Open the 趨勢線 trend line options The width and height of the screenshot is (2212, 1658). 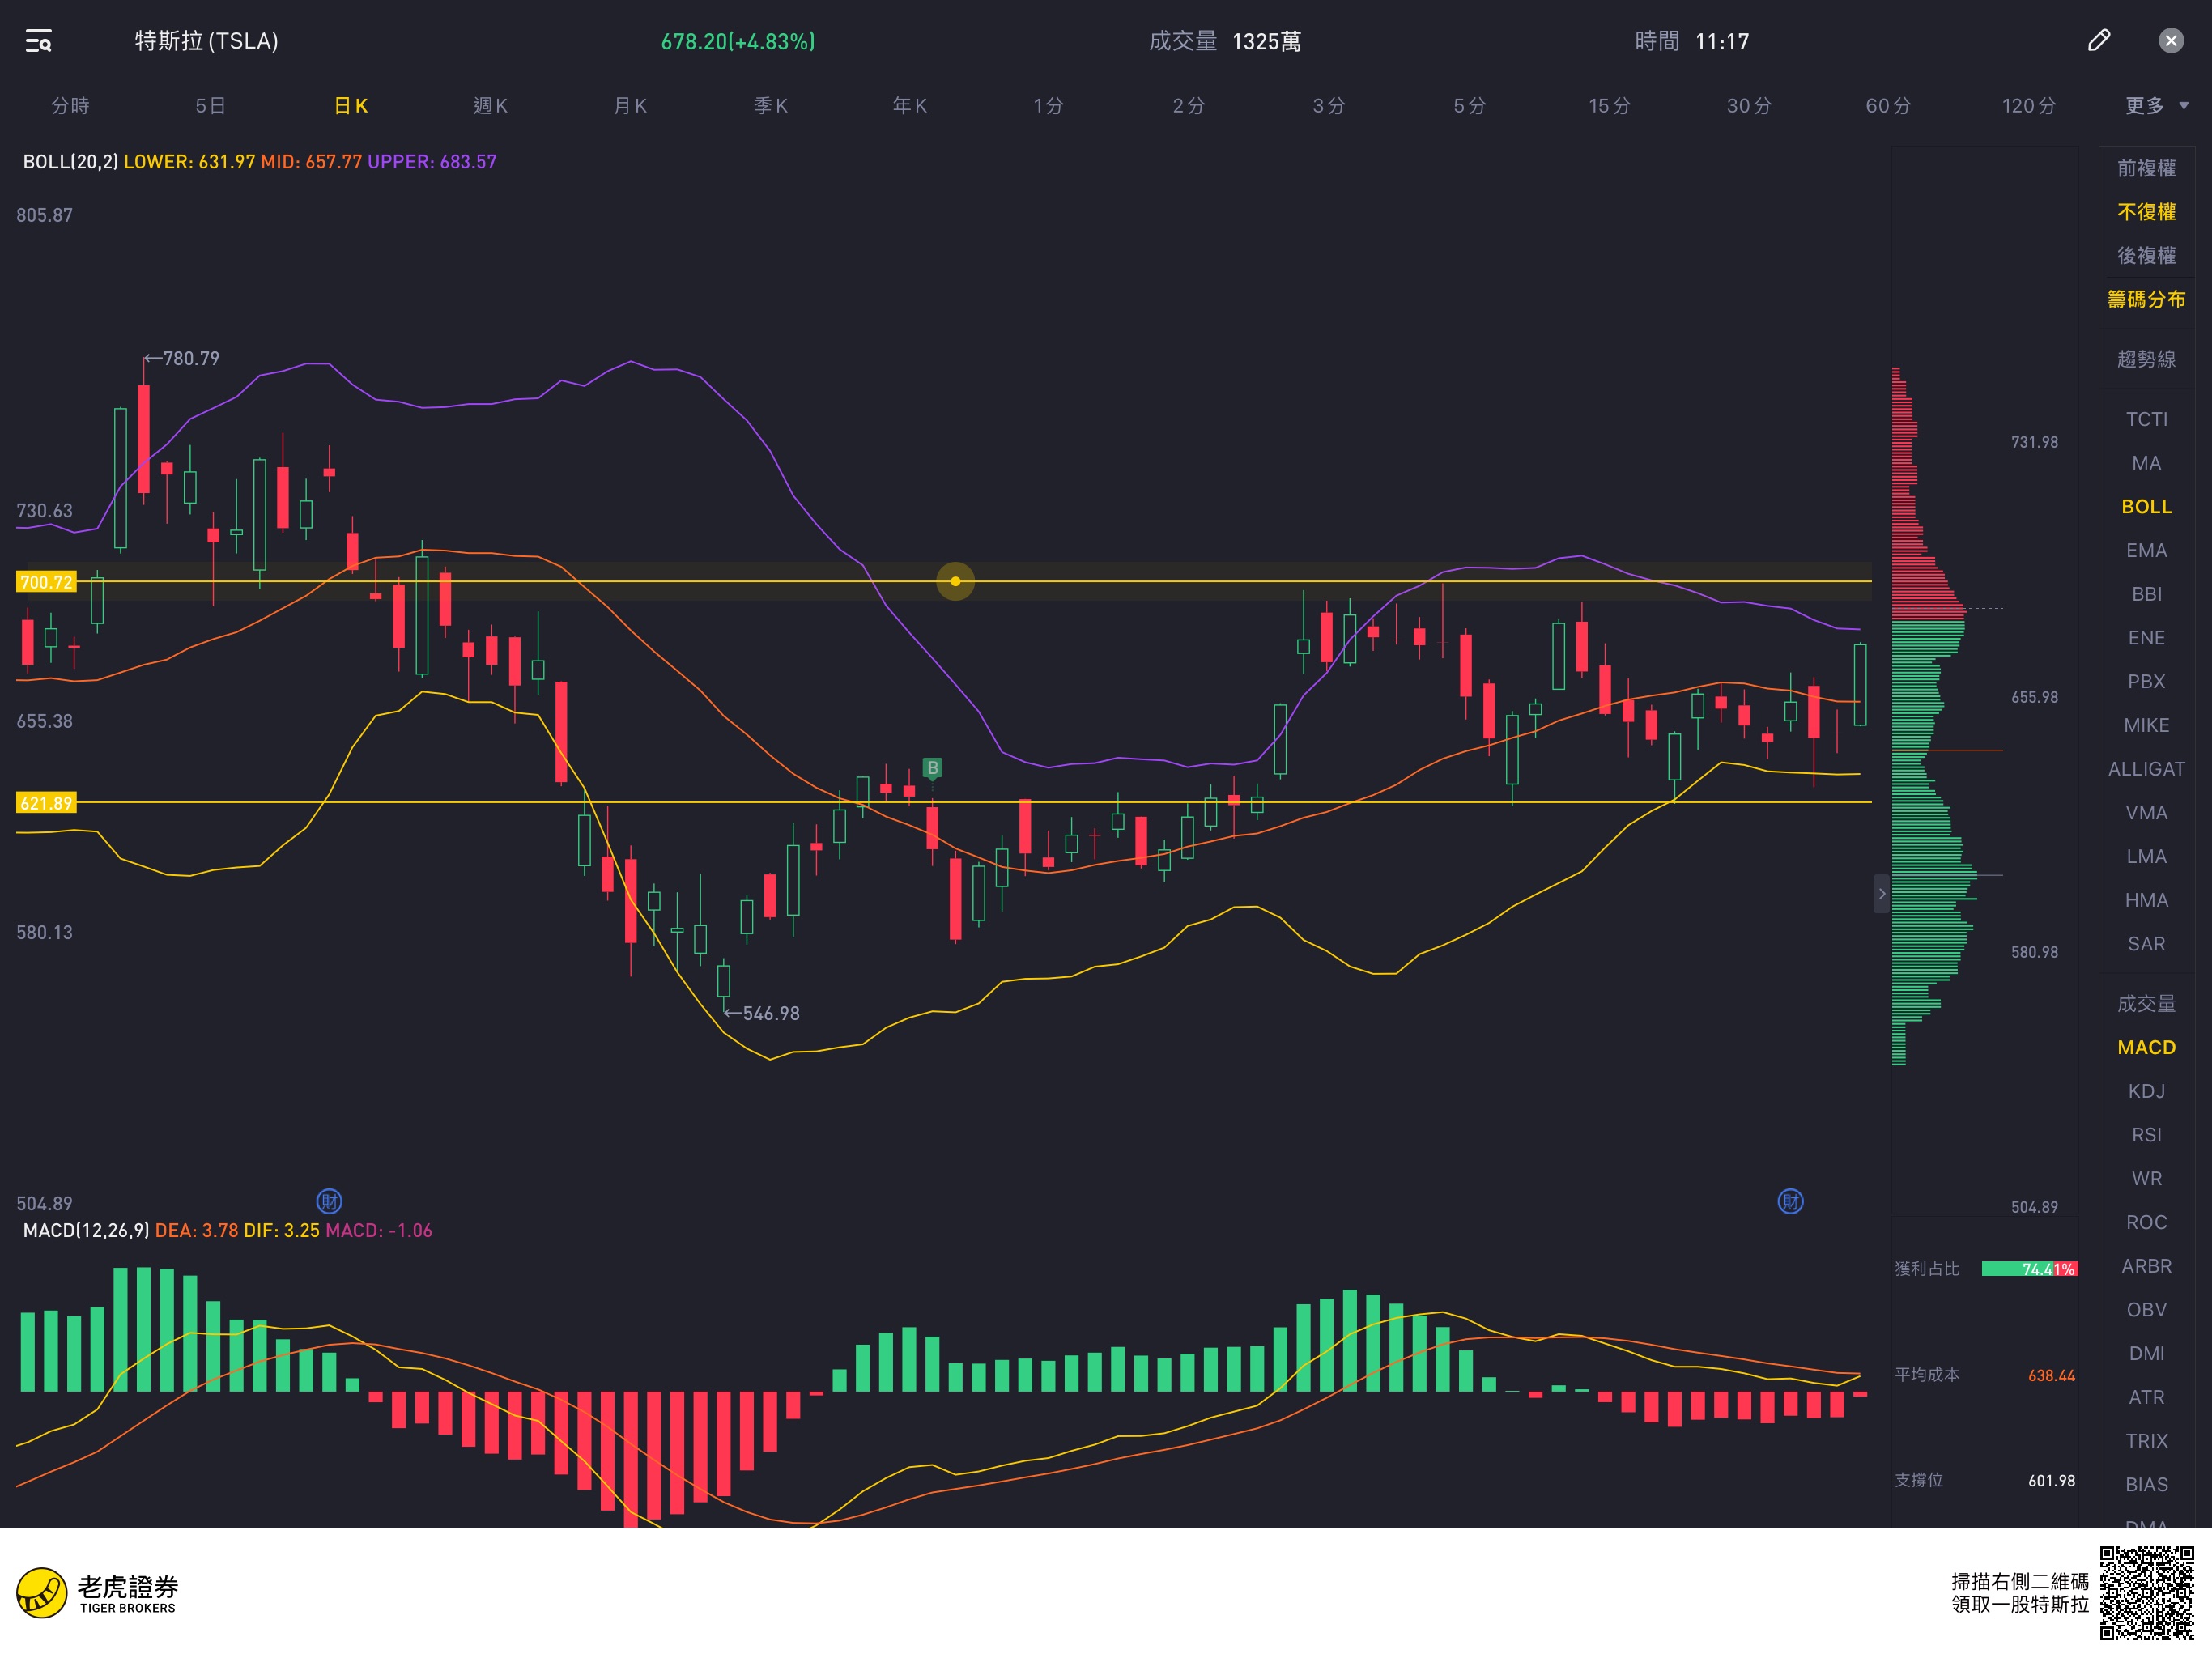pyautogui.click(x=2146, y=359)
